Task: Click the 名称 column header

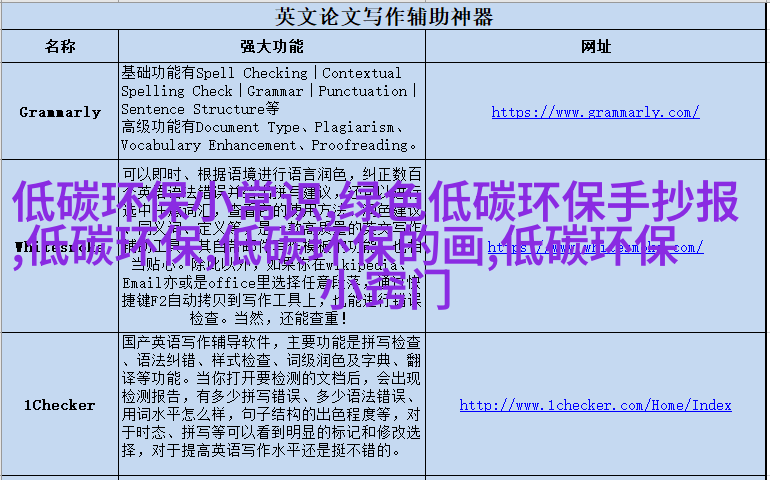Action: (x=60, y=46)
